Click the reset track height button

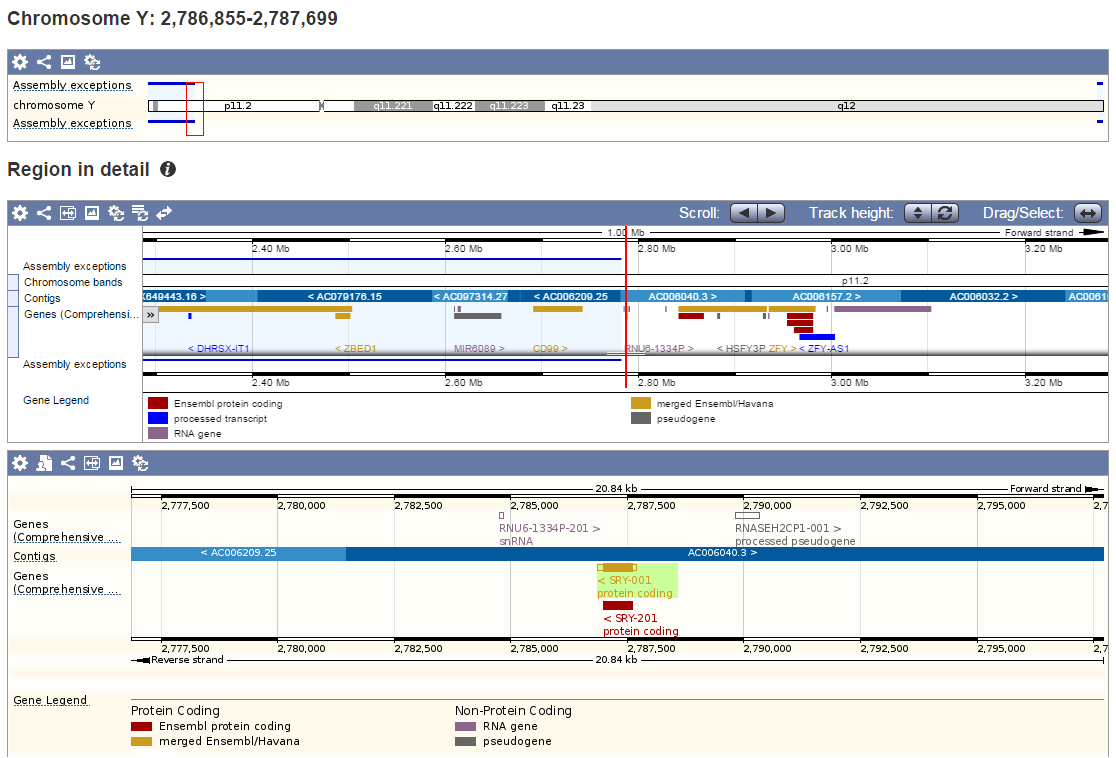(x=945, y=213)
